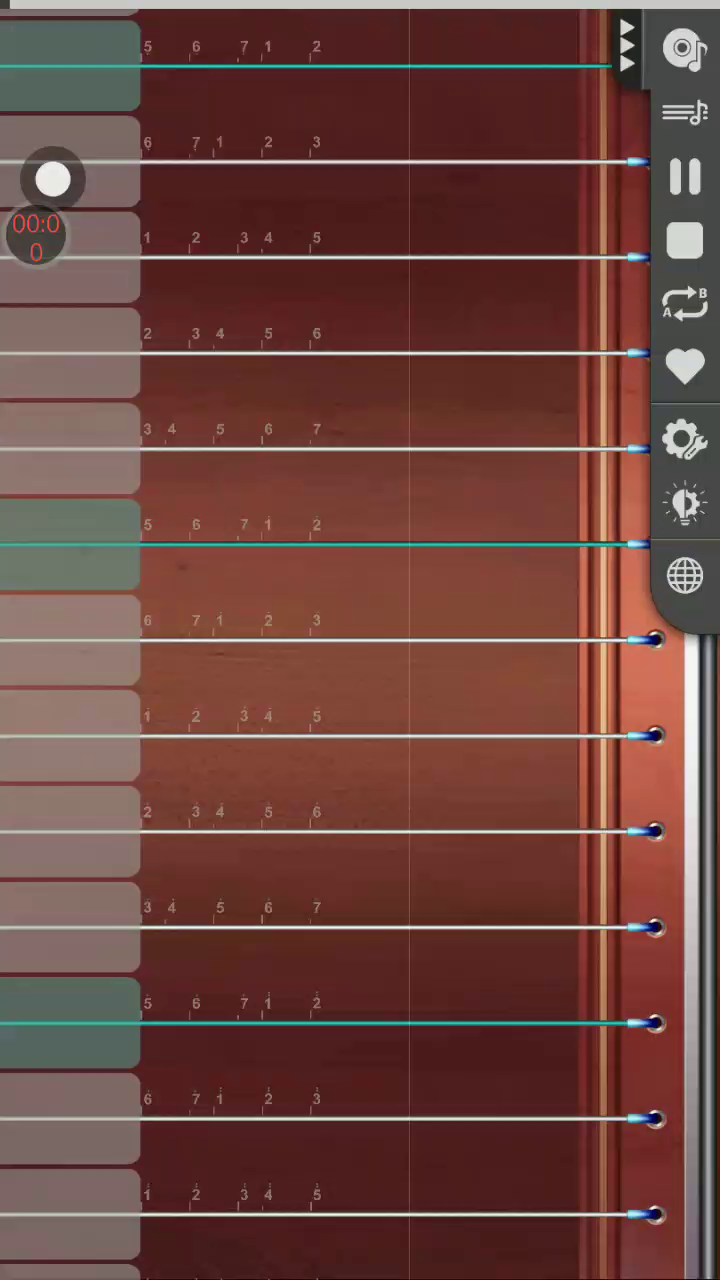720x1280 pixels.
Task: Pause playback with the pause button
Action: pyautogui.click(x=685, y=177)
